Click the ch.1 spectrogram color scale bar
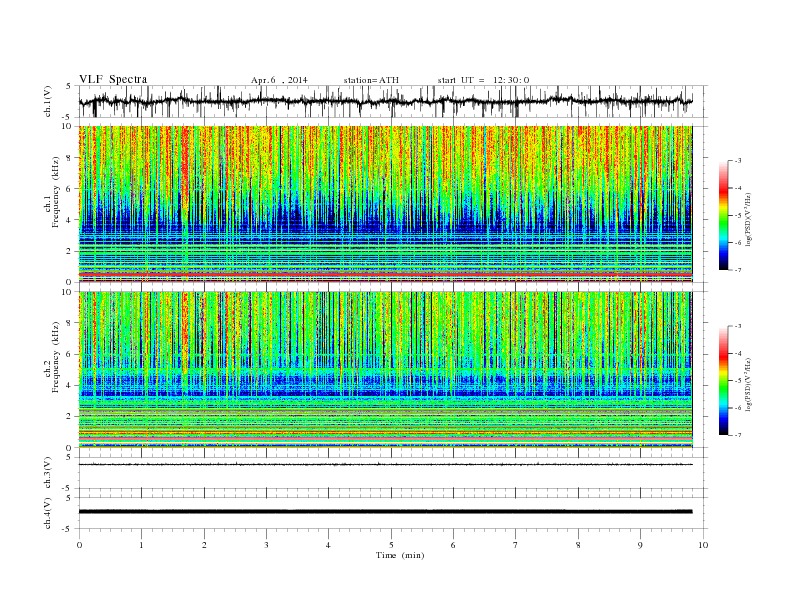Viewport: 792px width, 612px height. (x=723, y=215)
